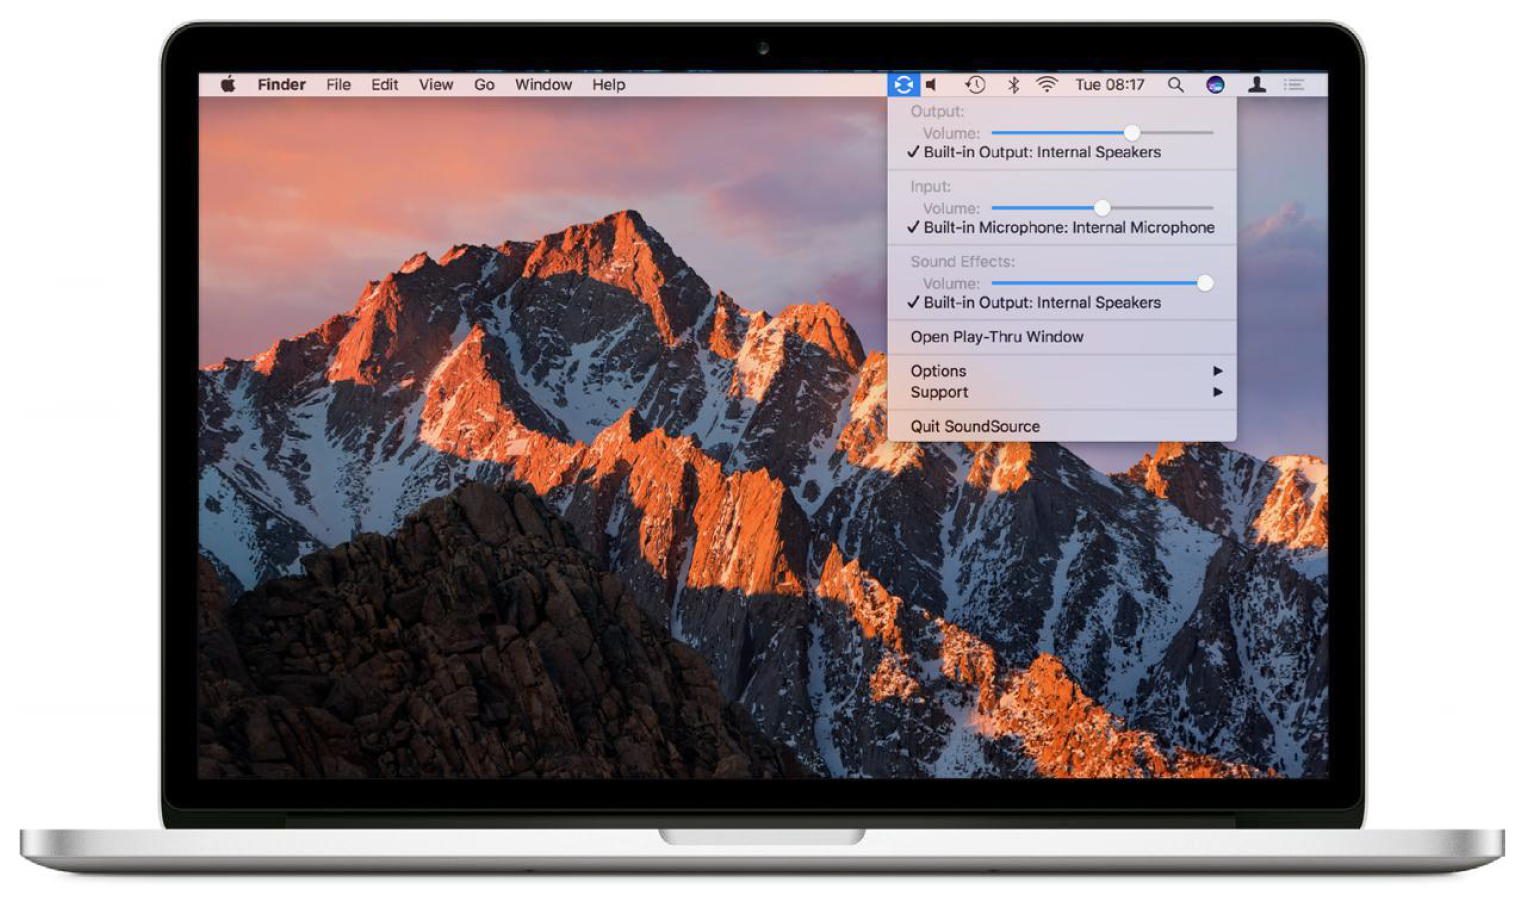
Task: Select Output device Built-in Output: Internal Speakers
Action: tap(1062, 152)
